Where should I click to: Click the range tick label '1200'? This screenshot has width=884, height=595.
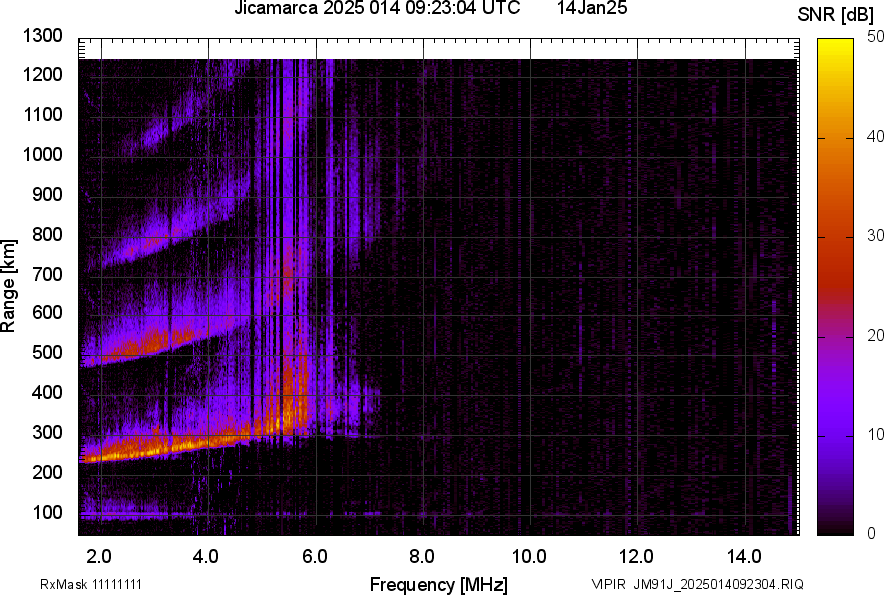tap(42, 75)
